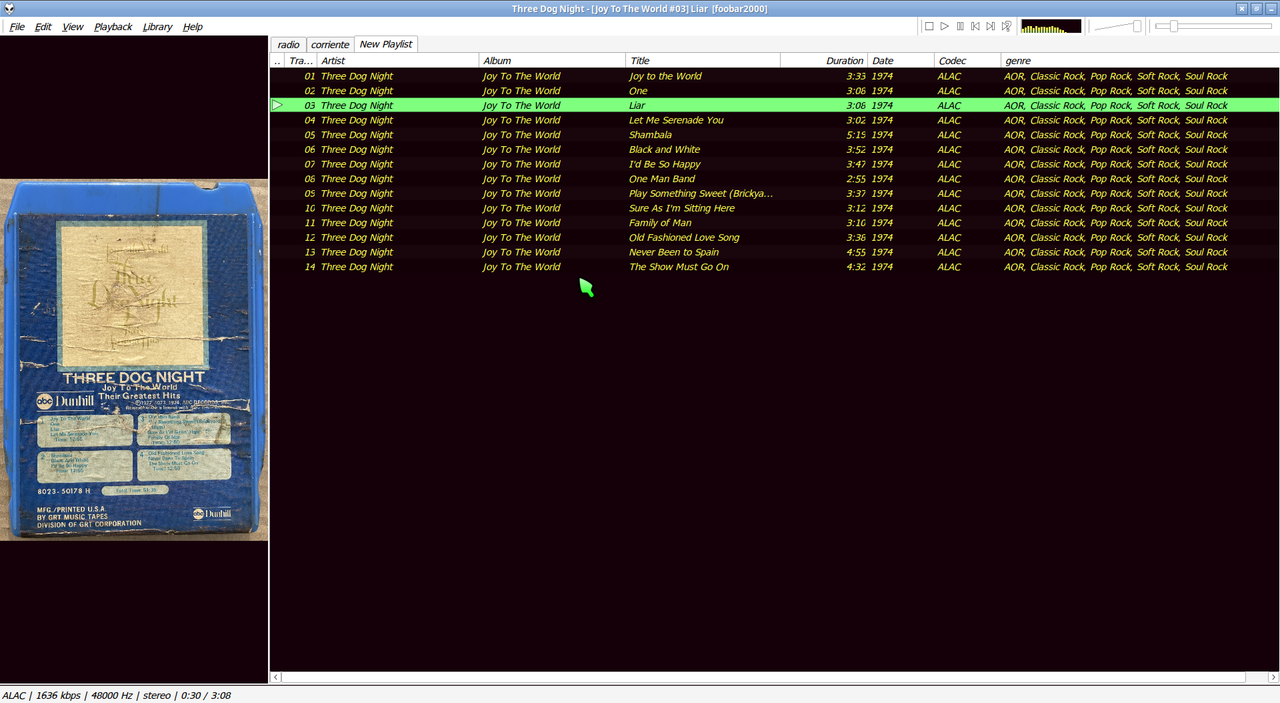Sort by the Artist column header
The height and width of the screenshot is (703, 1280).
[x=398, y=61]
